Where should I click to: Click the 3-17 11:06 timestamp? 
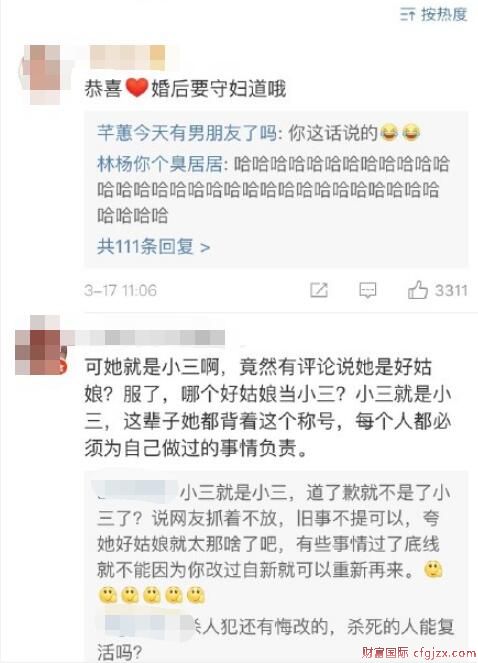121,290
